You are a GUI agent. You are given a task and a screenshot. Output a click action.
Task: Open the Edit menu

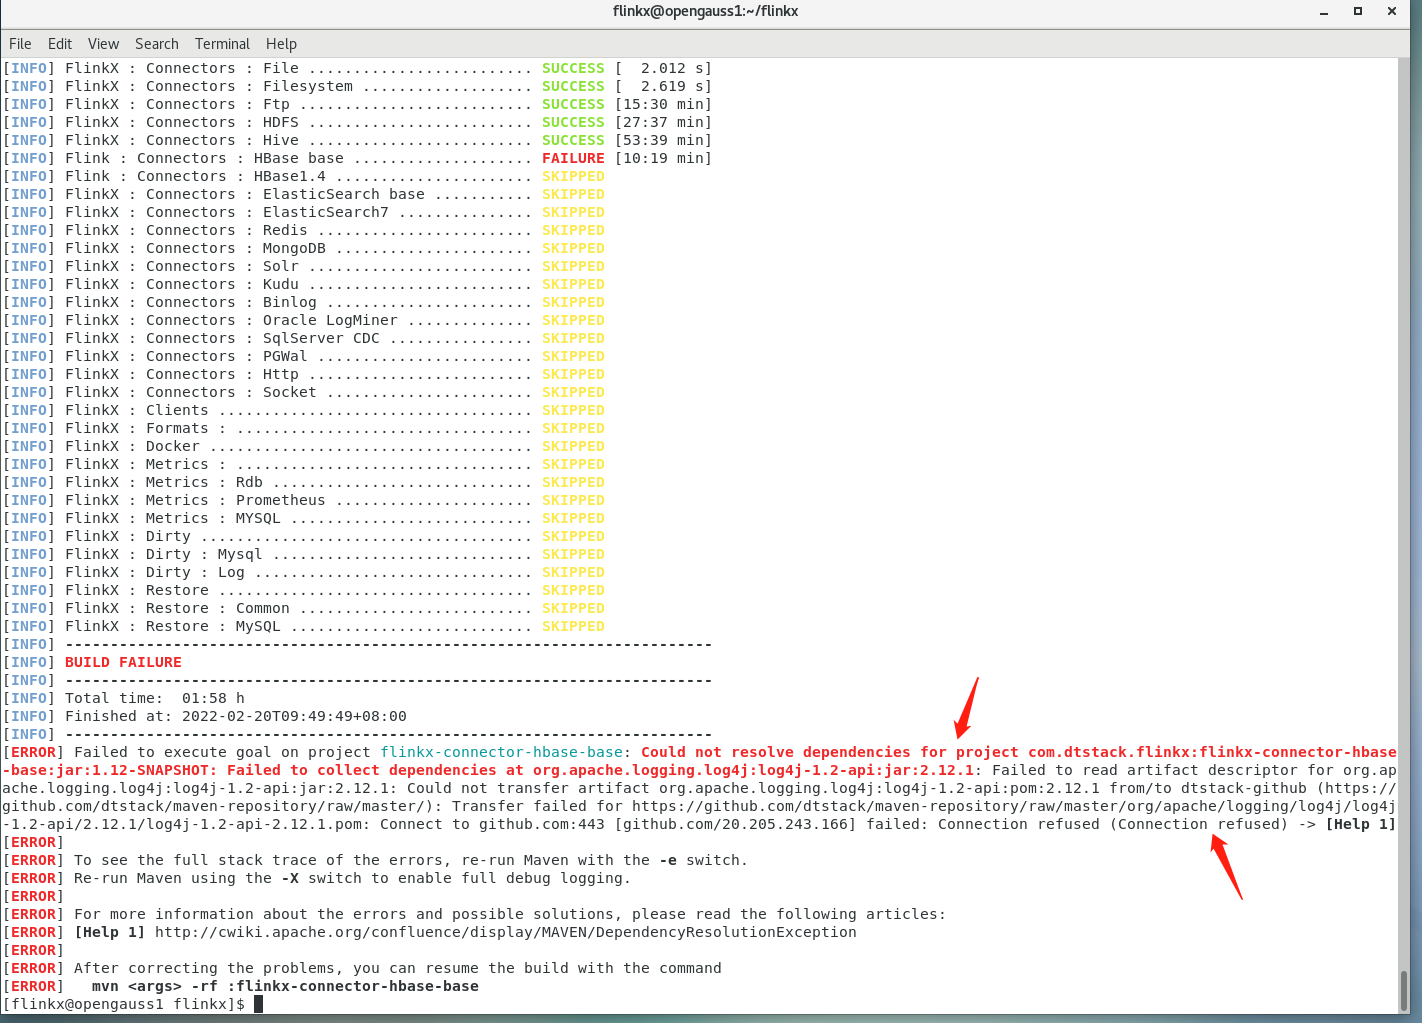tap(60, 44)
